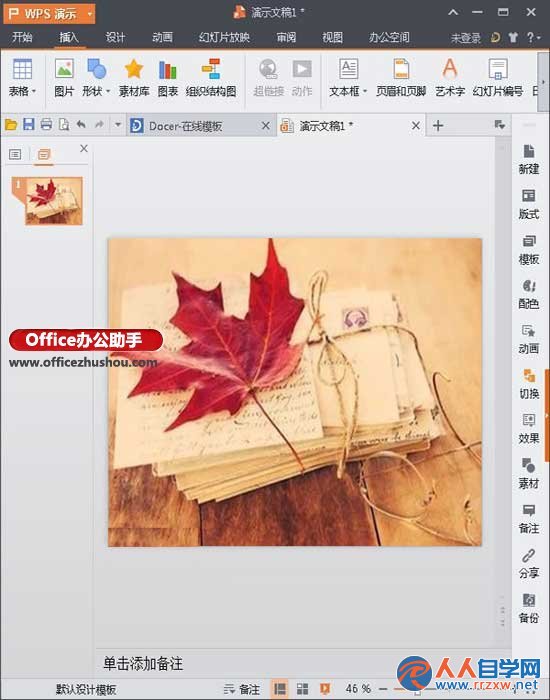550x700 pixels.
Task: Select slide 1 thumbnail in panel
Action: (x=54, y=200)
